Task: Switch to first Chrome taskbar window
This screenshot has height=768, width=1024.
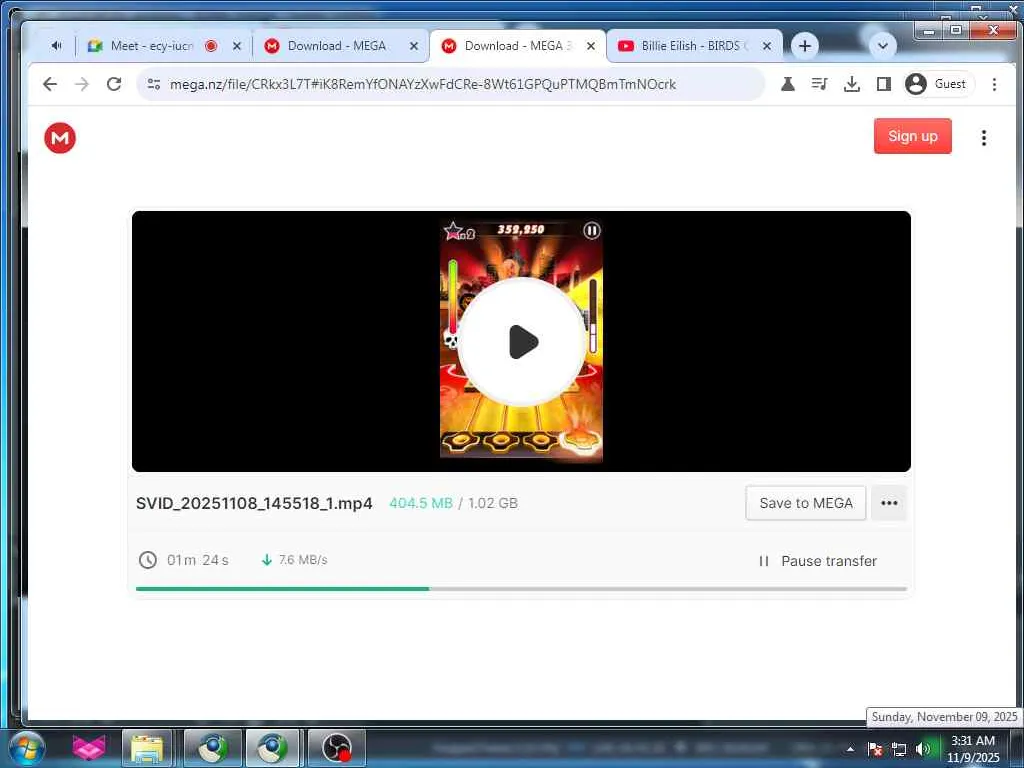Action: tap(212, 748)
